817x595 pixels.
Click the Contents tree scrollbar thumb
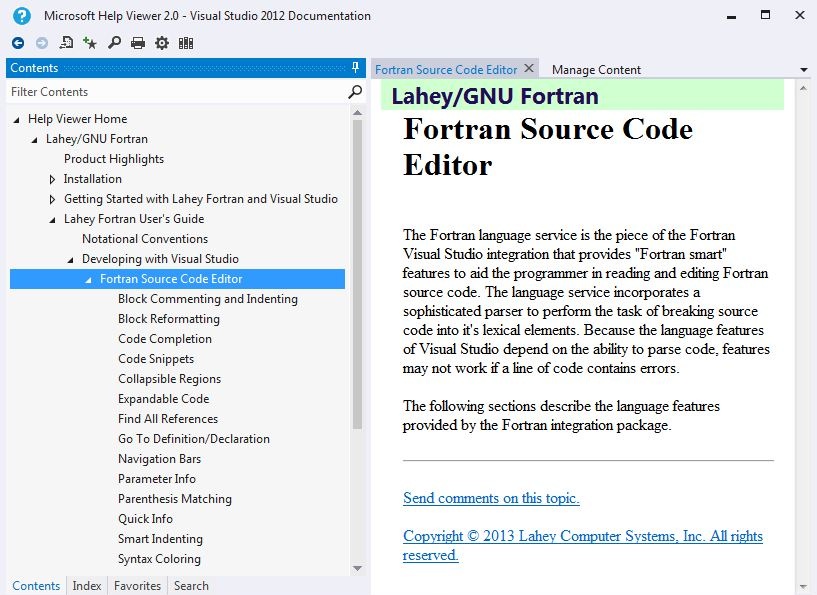[357, 275]
